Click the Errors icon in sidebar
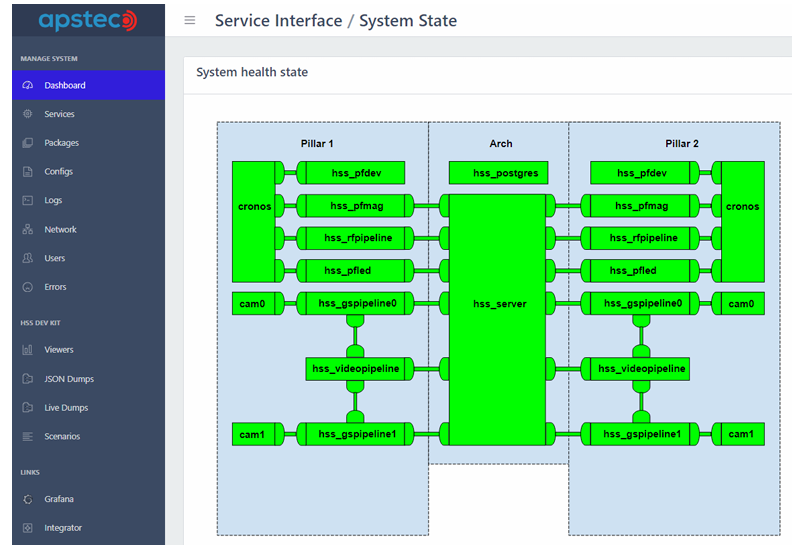 27,287
